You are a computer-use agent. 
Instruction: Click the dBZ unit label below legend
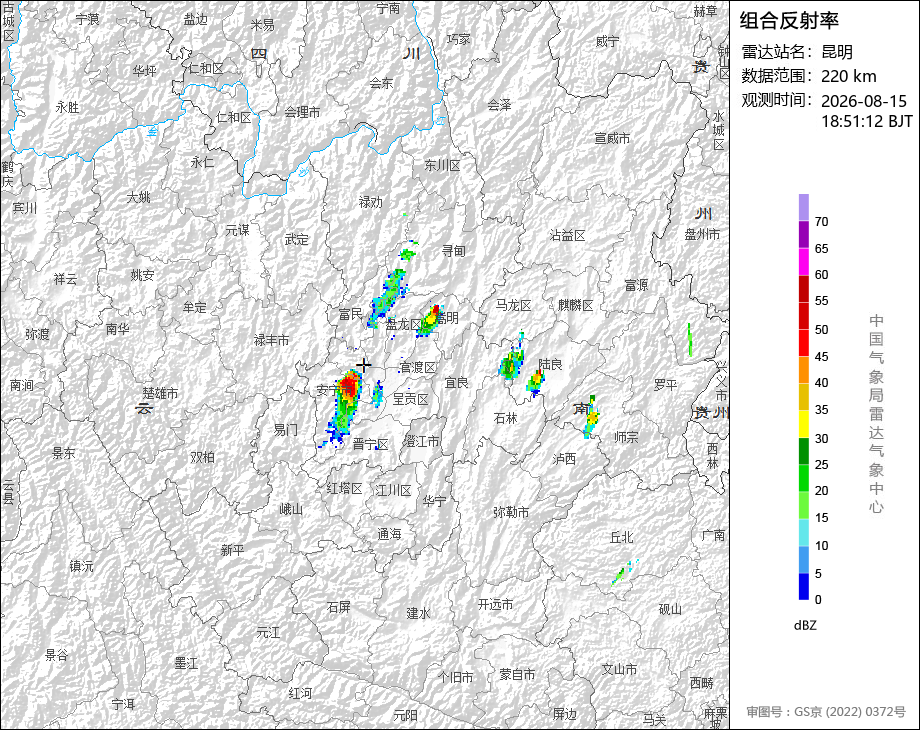click(805, 625)
